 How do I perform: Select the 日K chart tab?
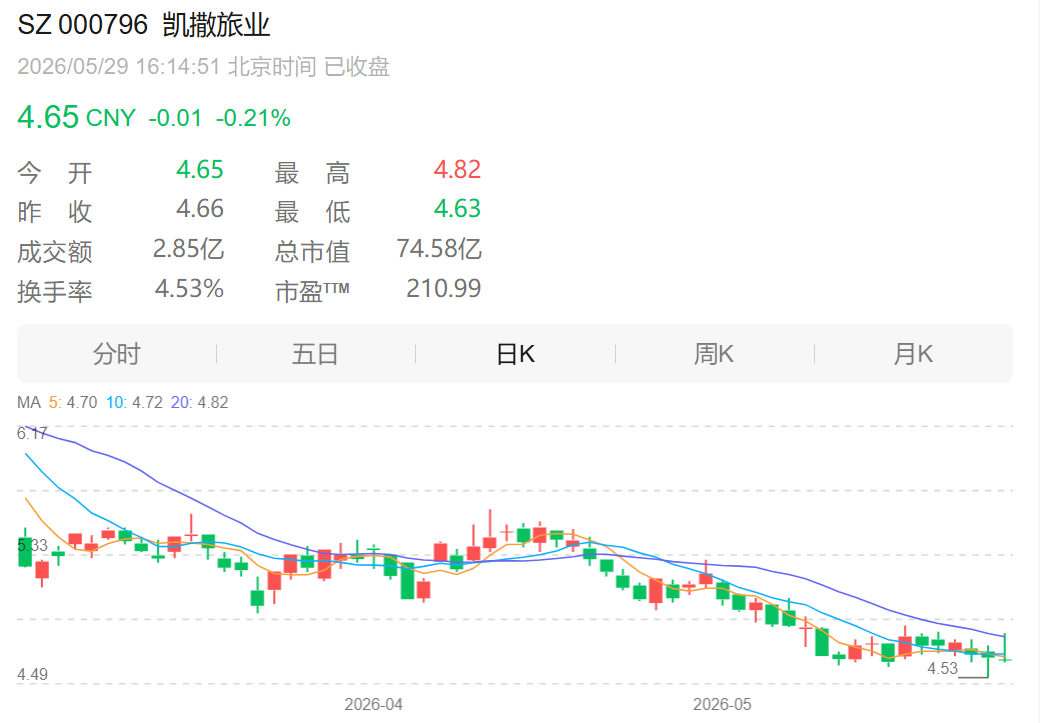pos(515,354)
